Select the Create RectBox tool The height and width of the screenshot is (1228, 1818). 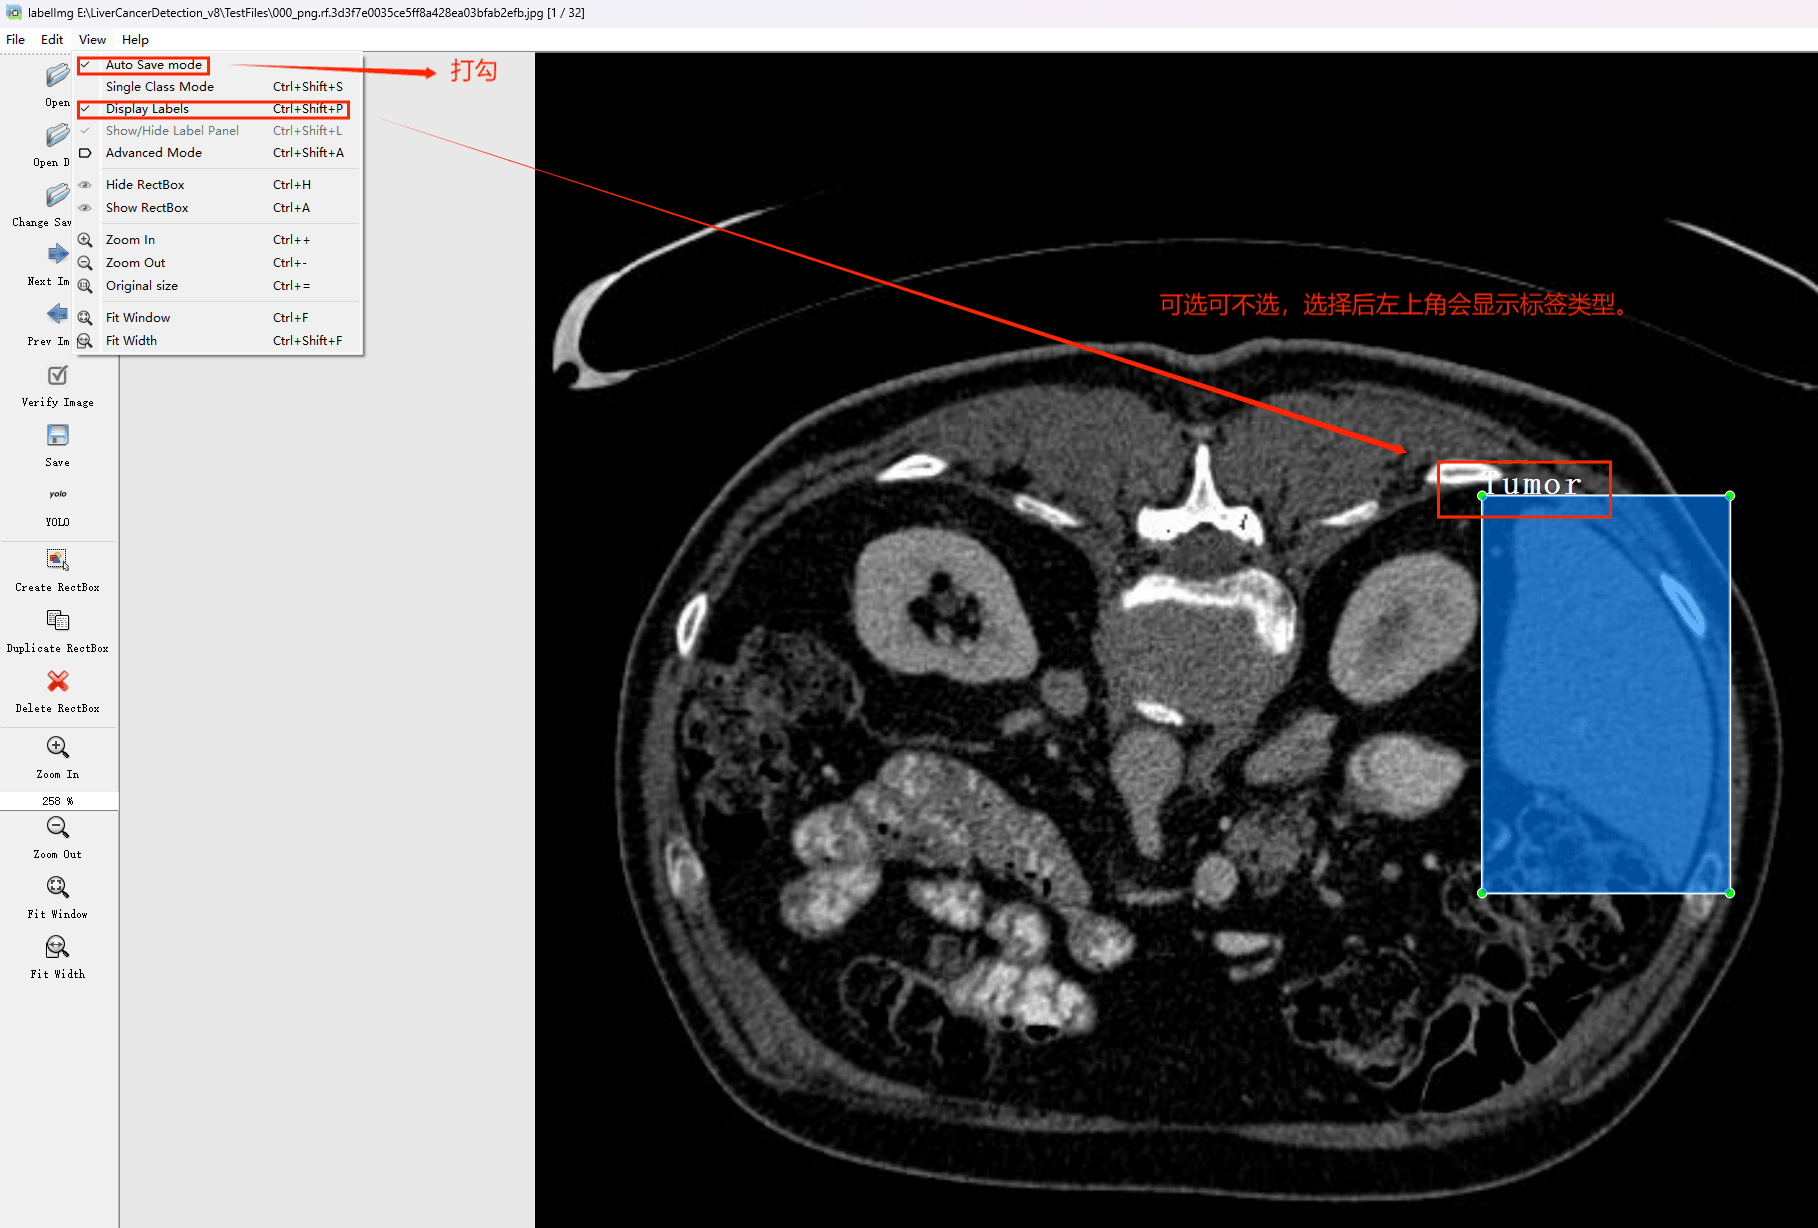tap(58, 560)
